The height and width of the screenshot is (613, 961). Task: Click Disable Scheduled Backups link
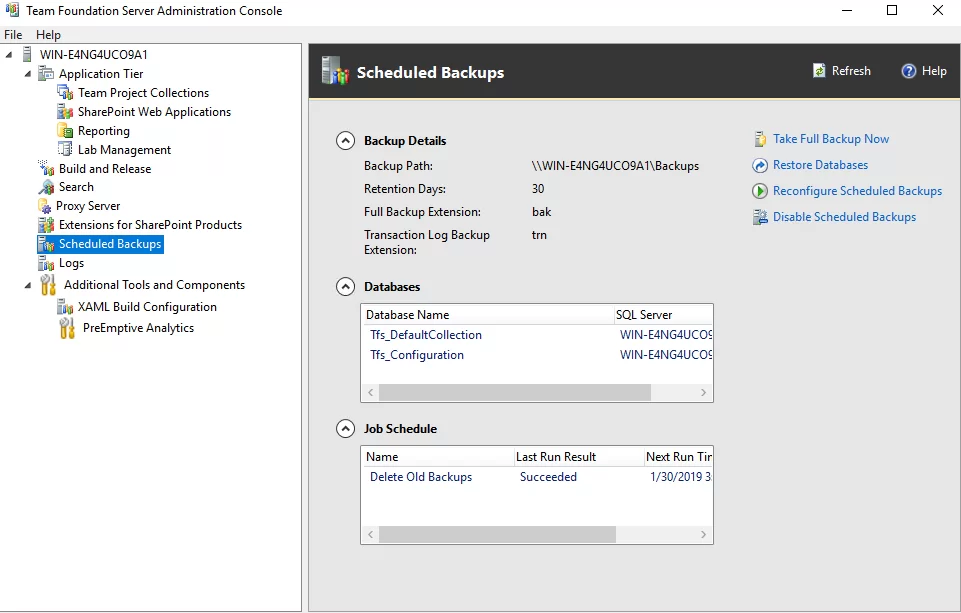coord(844,217)
